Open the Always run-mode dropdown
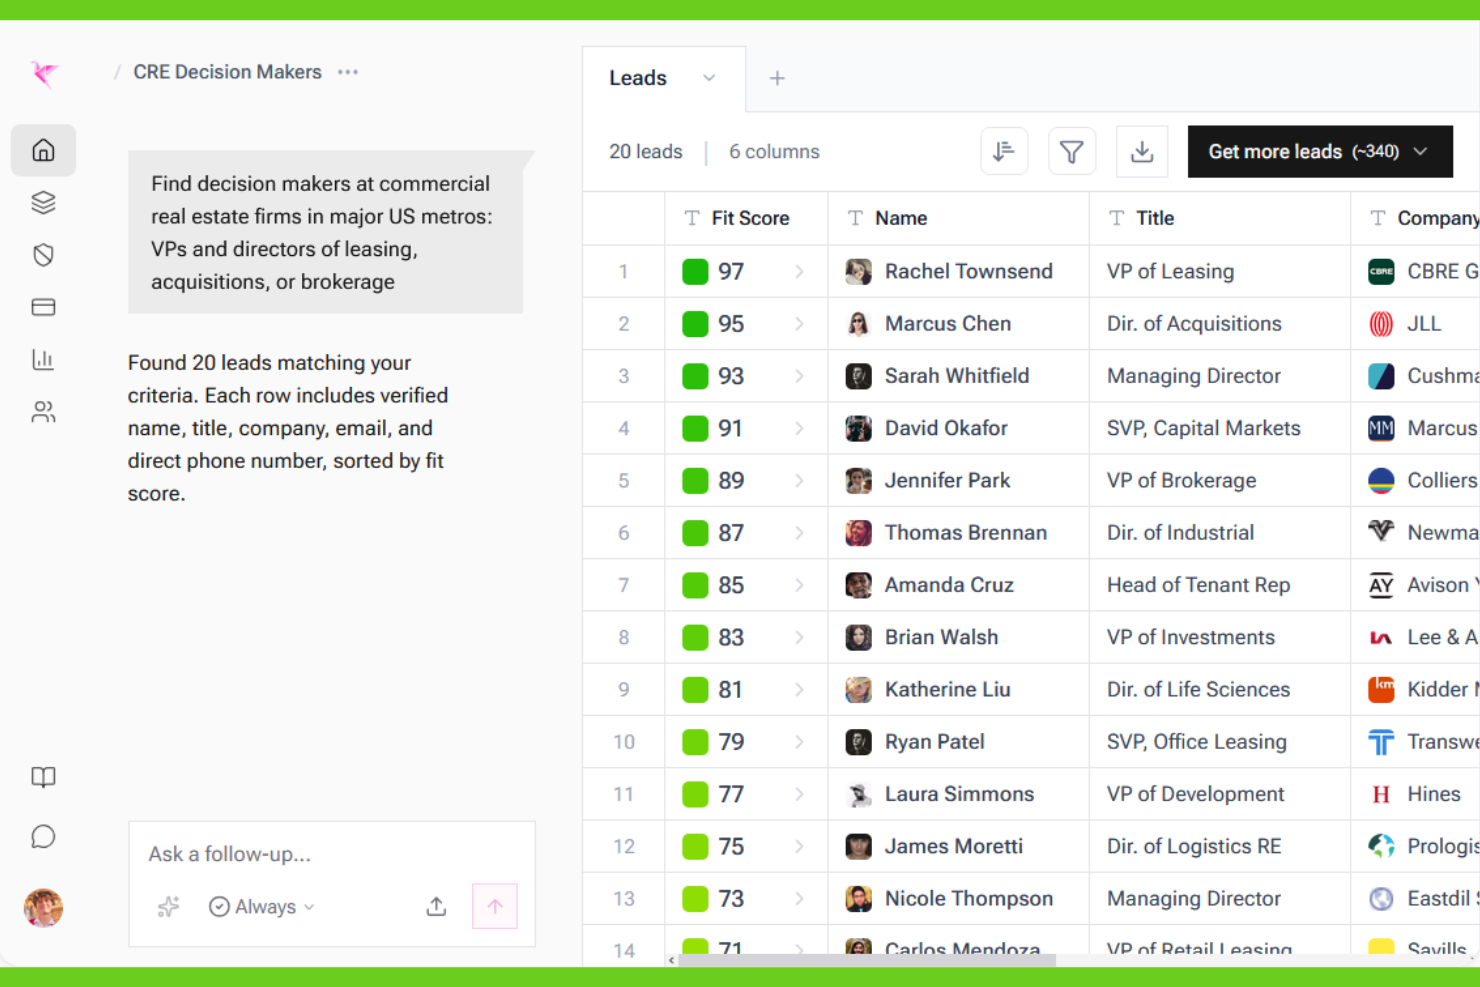Screen dimensions: 1480x987 (261, 906)
